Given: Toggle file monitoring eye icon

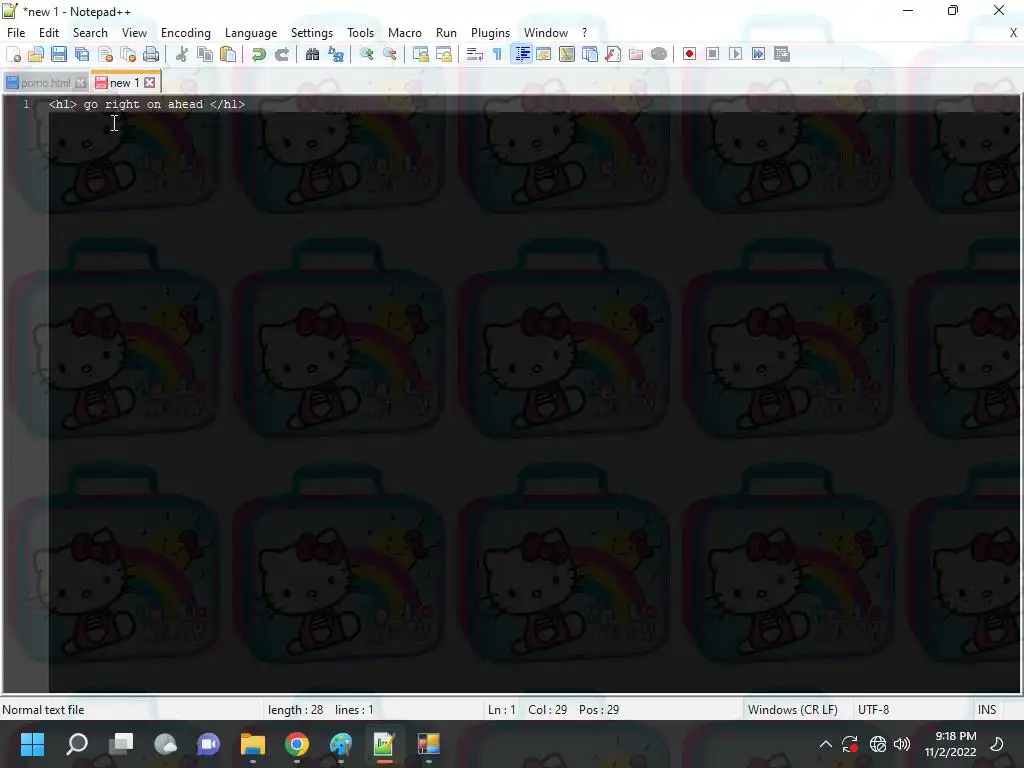Looking at the screenshot, I should click(659, 54).
